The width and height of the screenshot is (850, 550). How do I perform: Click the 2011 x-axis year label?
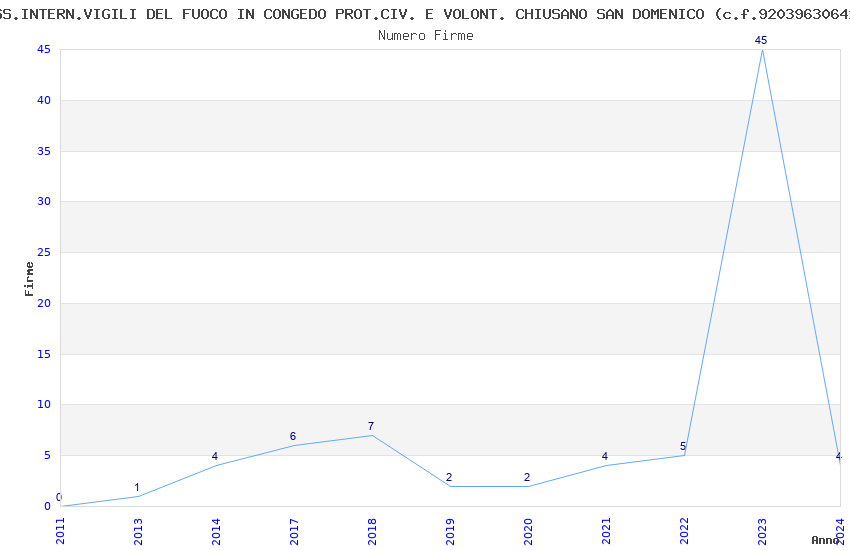[60, 531]
